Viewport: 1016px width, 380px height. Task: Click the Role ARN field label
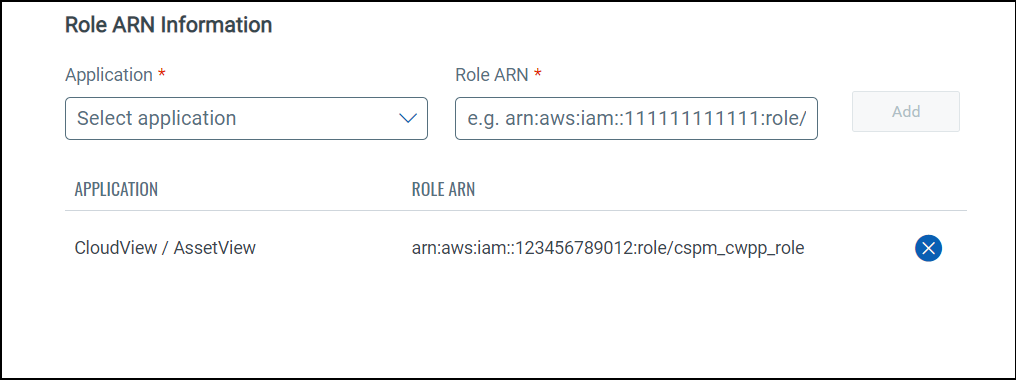(x=492, y=75)
